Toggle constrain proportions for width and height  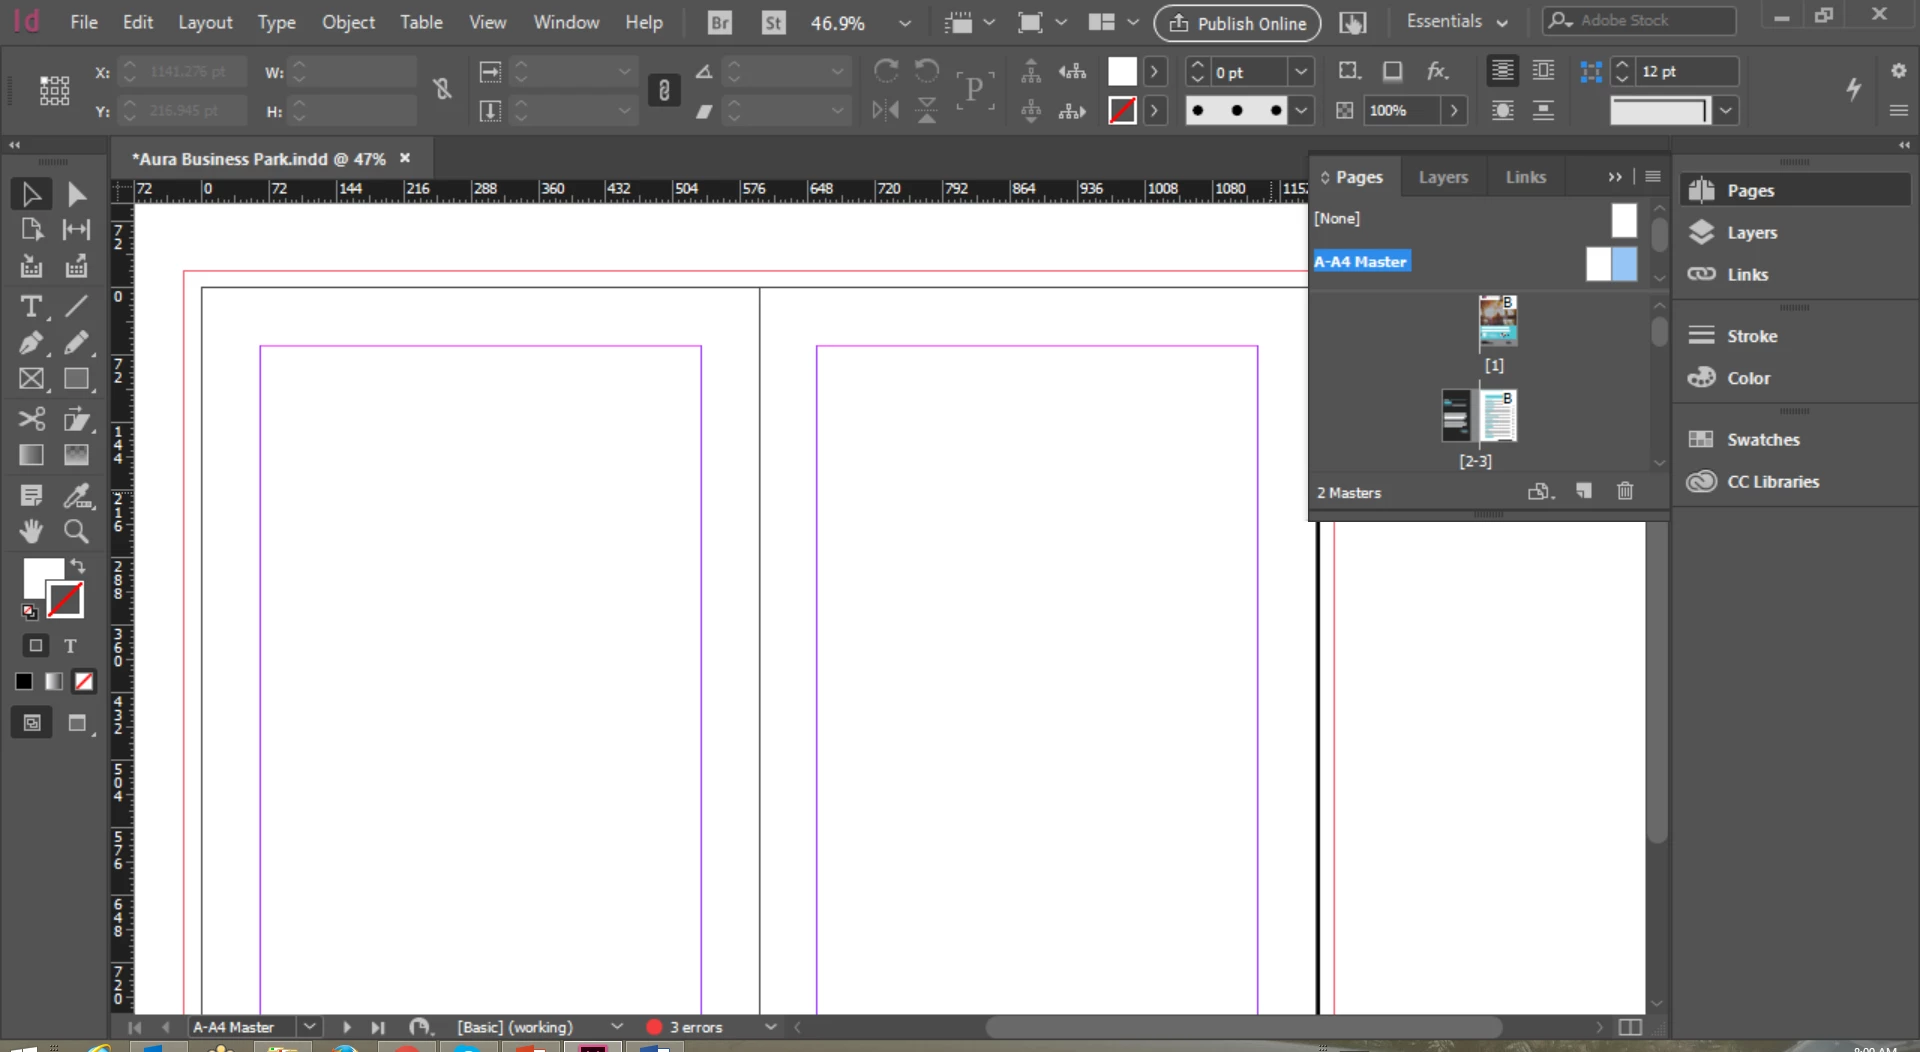[442, 90]
